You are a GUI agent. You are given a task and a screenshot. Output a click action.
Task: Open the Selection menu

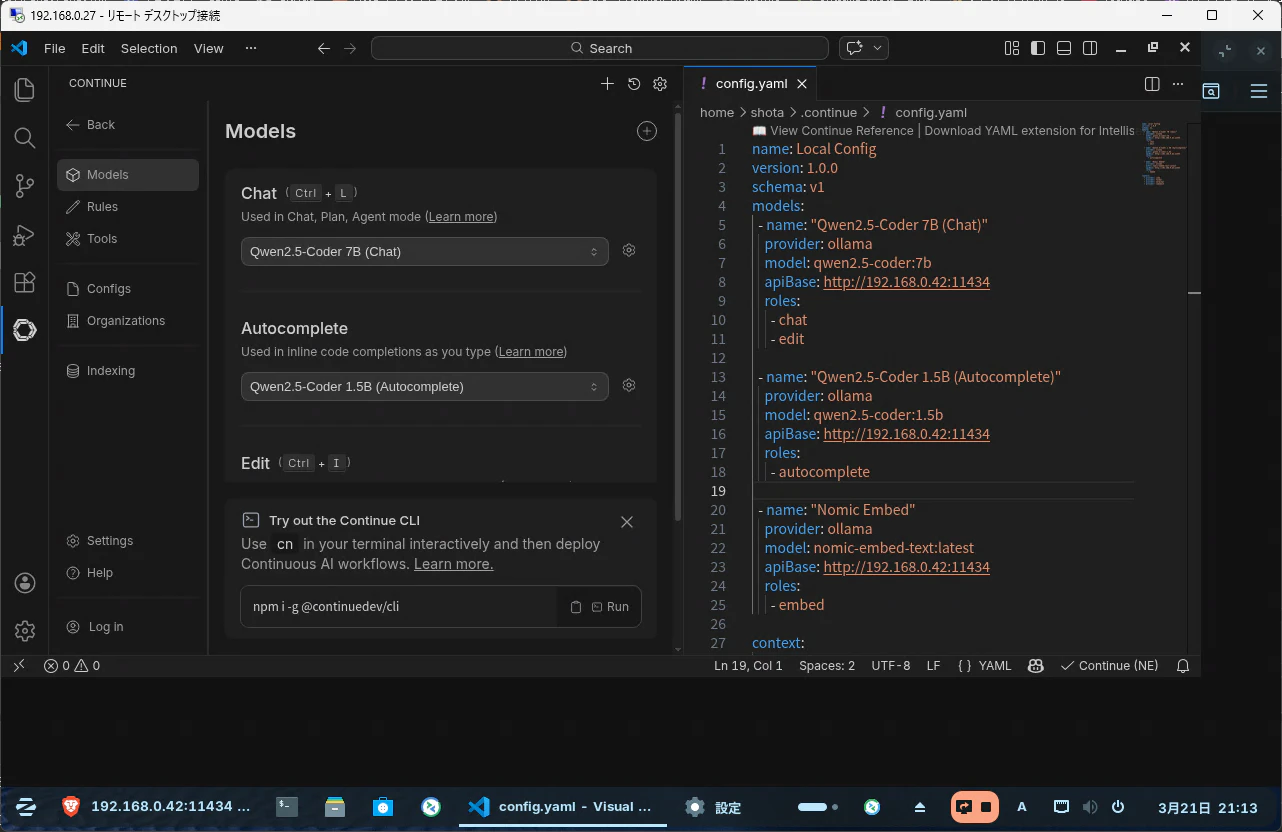149,48
